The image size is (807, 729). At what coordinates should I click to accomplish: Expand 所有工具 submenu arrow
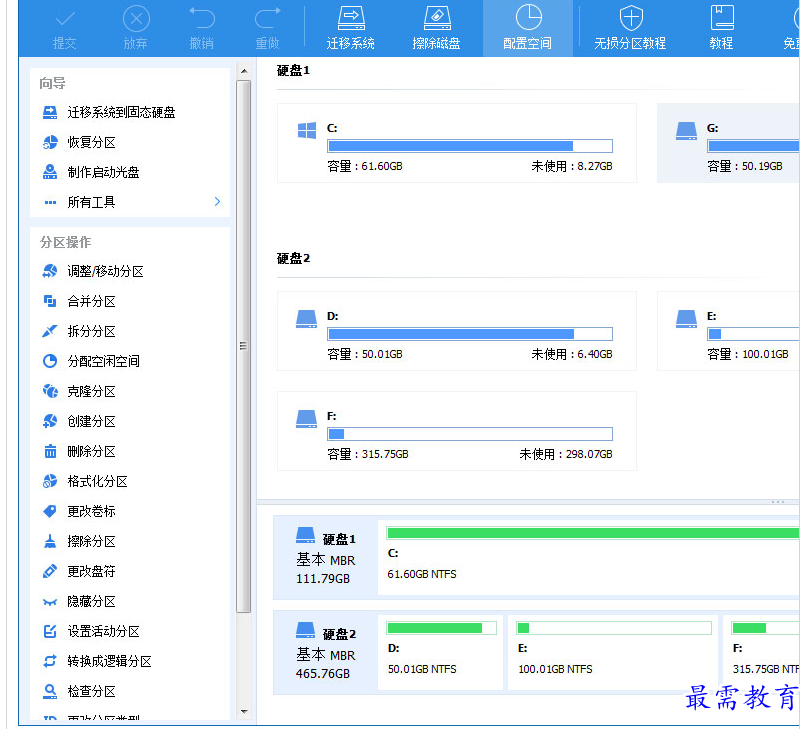click(x=217, y=201)
